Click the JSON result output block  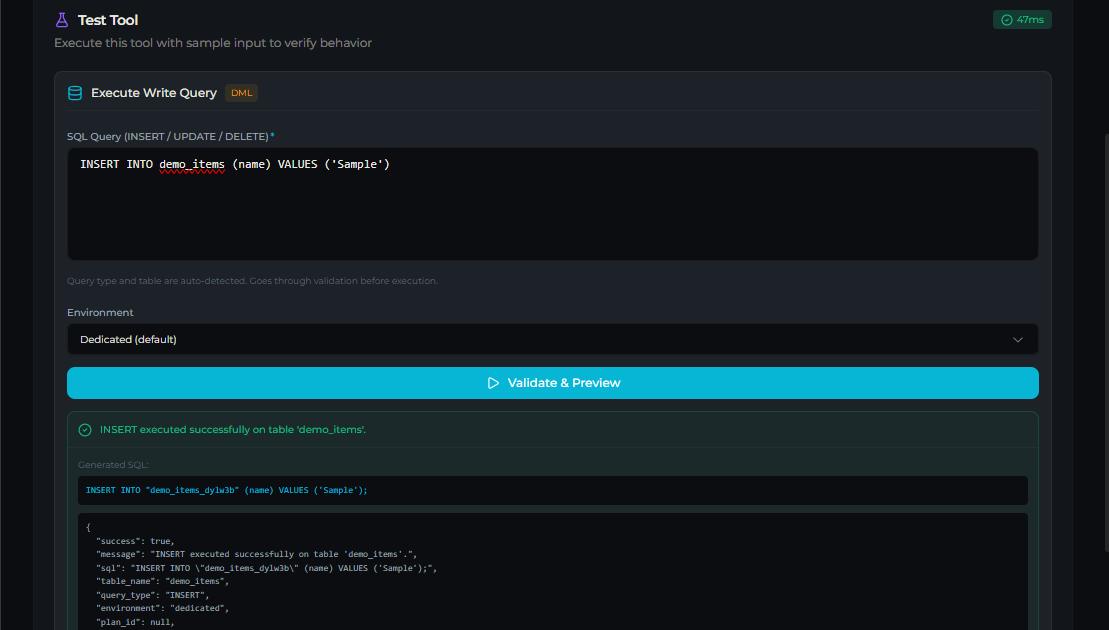click(552, 571)
